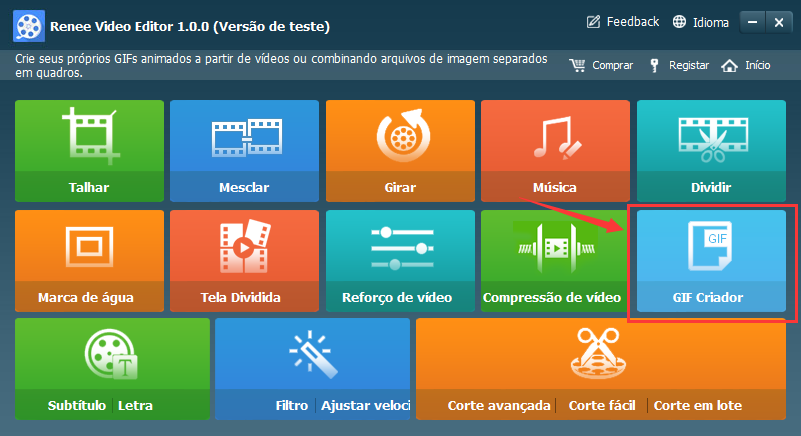
Task: Click the Feedback text link
Action: [x=632, y=22]
